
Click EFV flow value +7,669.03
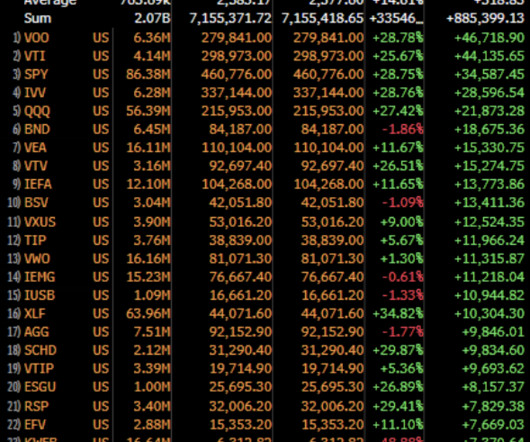pyautogui.click(x=493, y=424)
